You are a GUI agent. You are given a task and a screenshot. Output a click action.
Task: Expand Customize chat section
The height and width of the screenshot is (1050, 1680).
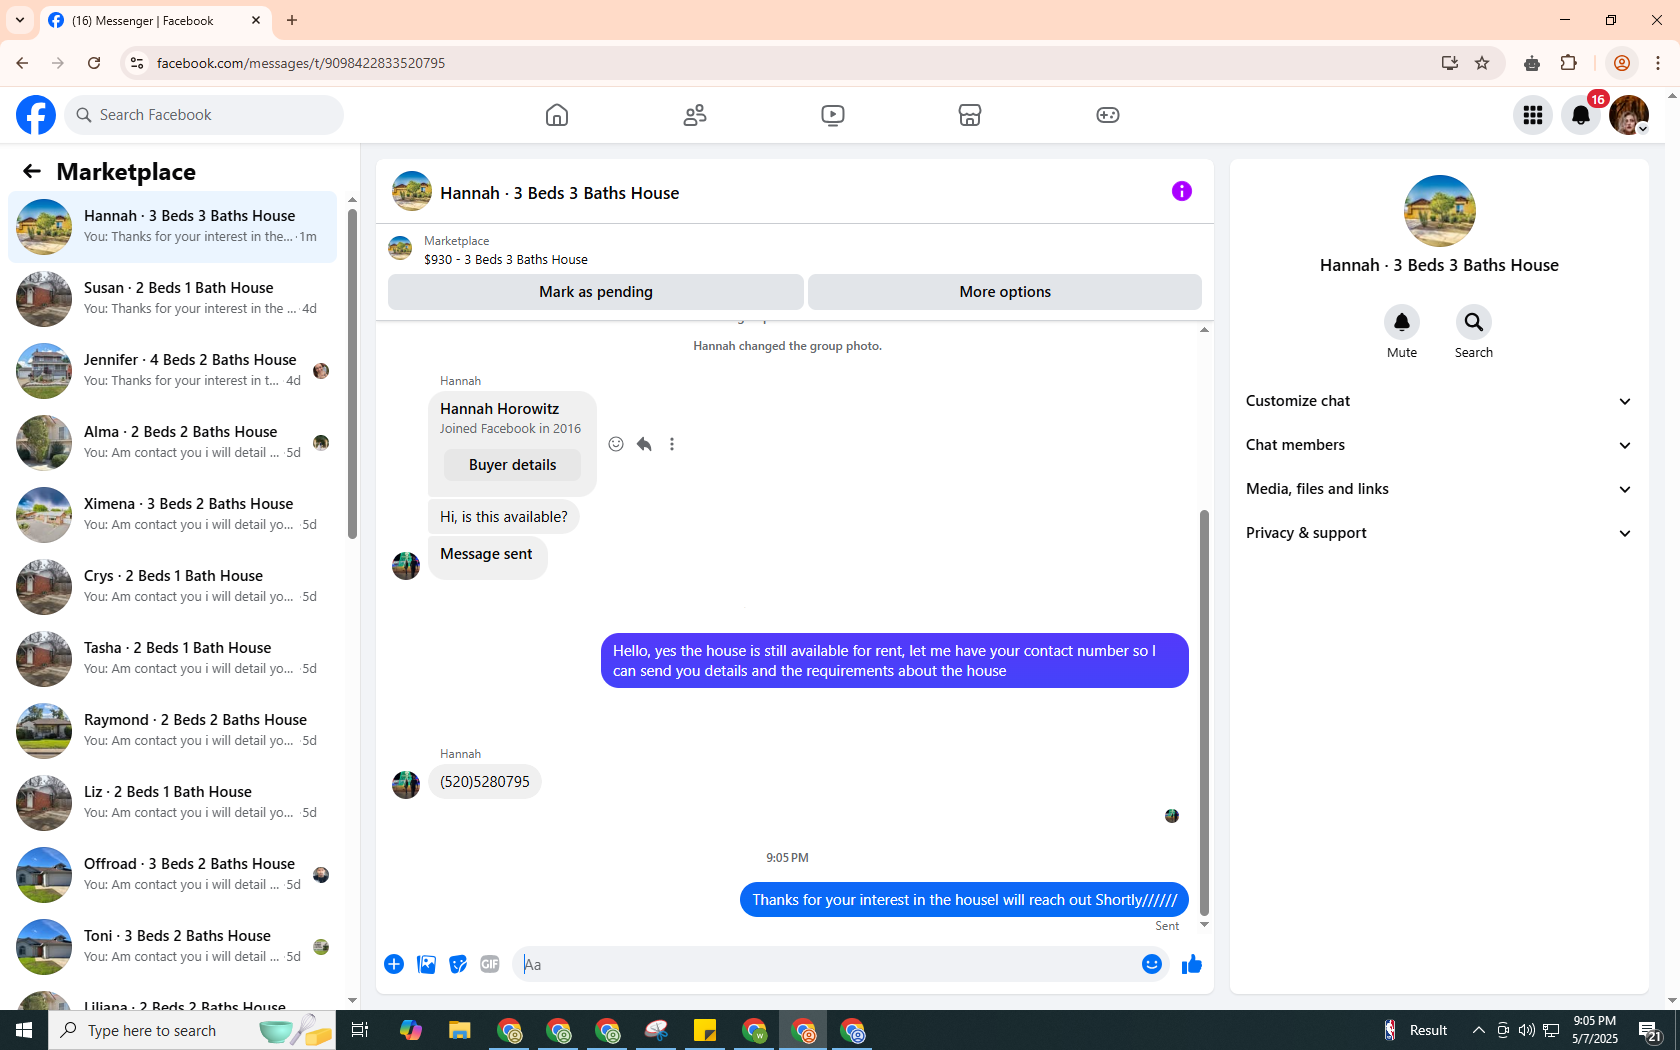click(x=1439, y=401)
